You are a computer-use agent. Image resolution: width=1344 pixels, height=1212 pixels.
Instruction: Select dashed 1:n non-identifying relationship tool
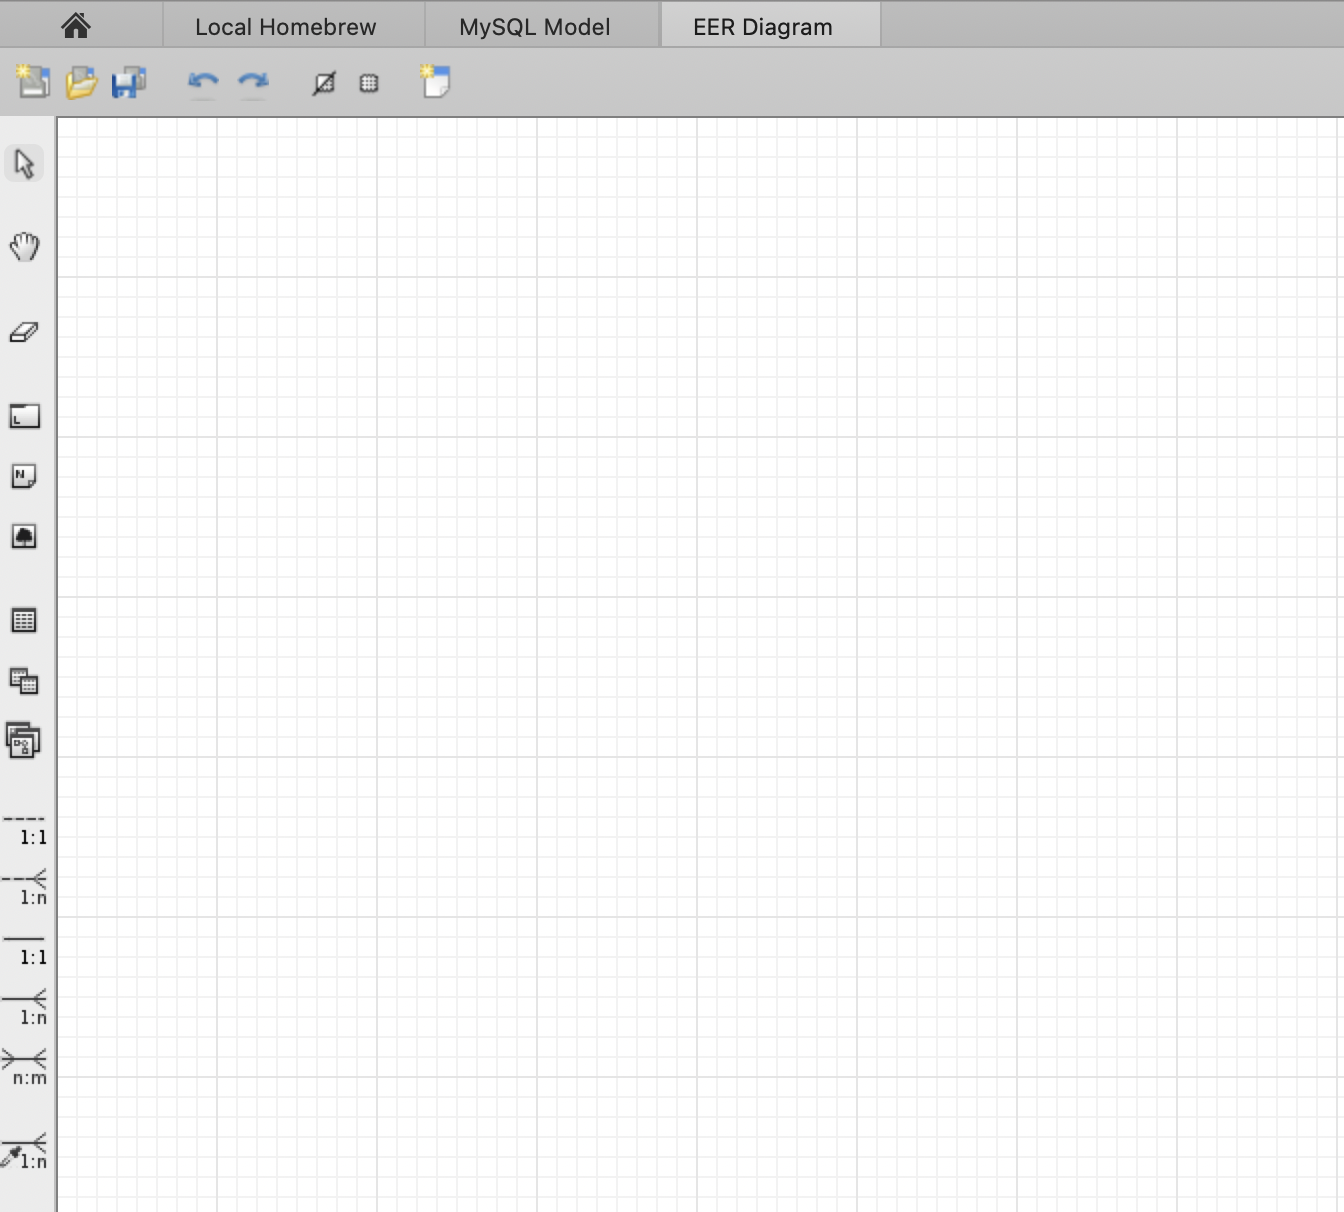[x=25, y=887]
